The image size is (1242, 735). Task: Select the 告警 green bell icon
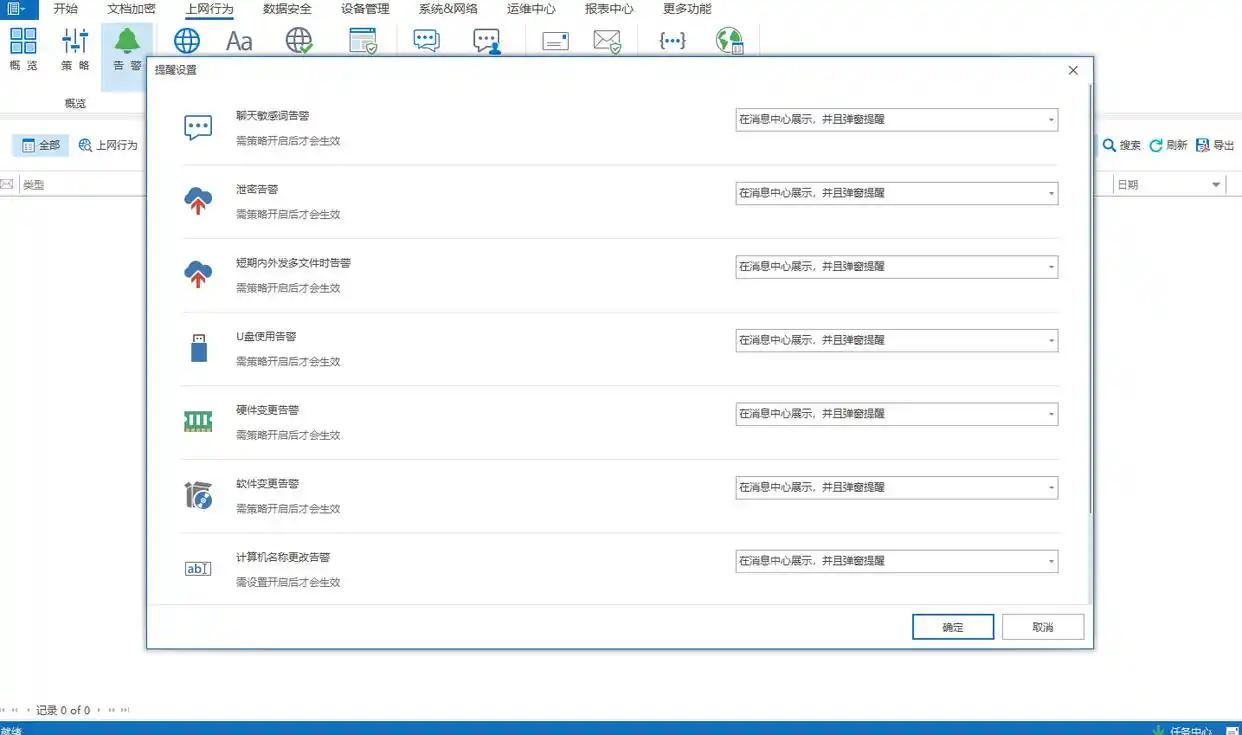127,42
